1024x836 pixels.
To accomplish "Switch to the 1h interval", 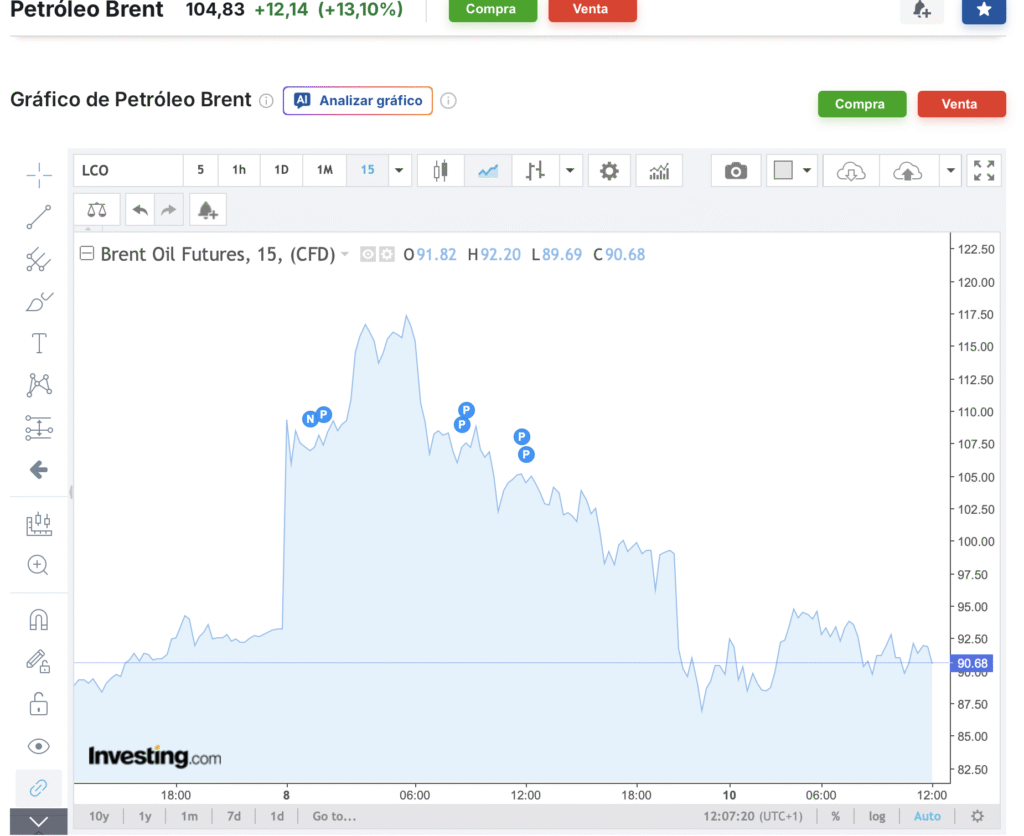I will point(239,170).
